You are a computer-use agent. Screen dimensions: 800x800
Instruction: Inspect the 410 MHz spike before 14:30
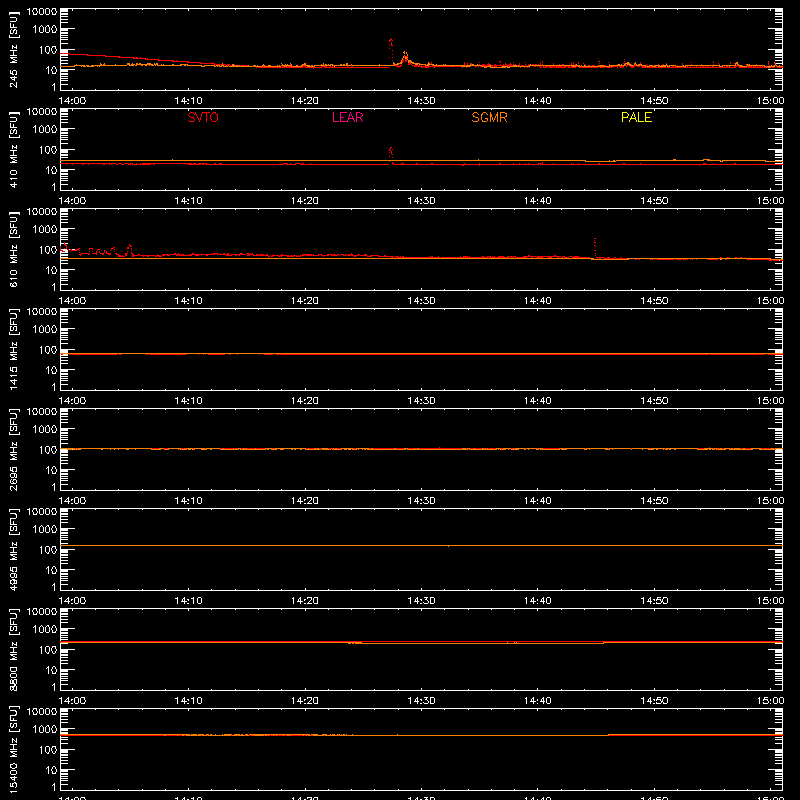[x=391, y=154]
